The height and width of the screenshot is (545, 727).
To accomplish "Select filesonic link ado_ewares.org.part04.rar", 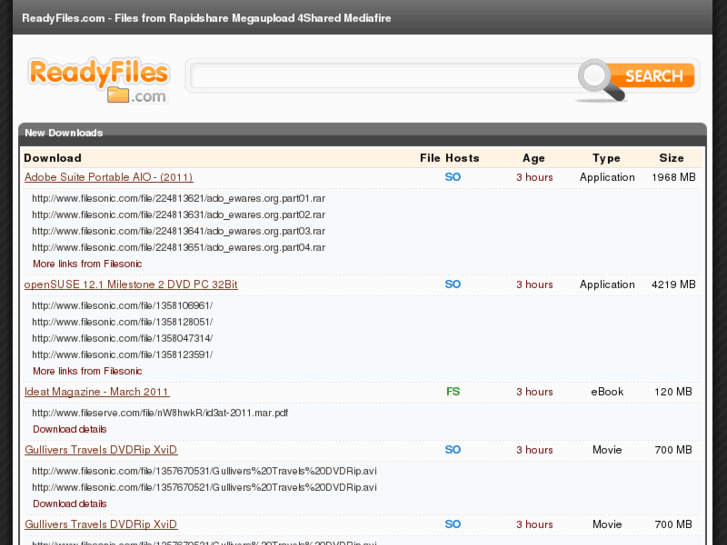I will [179, 247].
